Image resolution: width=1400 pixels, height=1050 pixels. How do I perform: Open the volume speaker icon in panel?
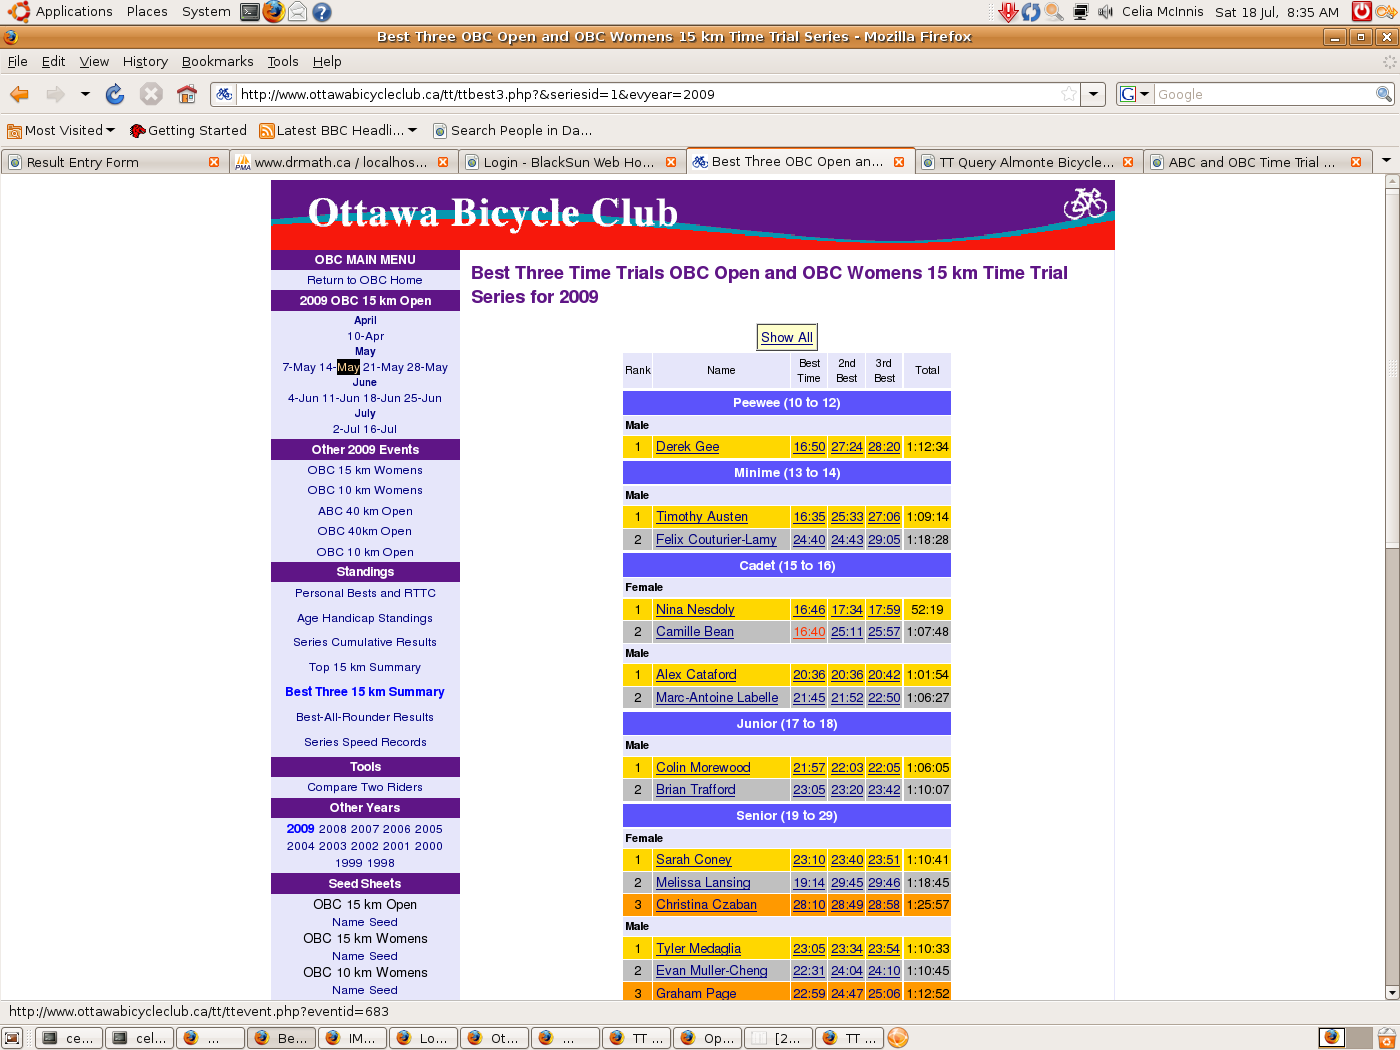click(1105, 12)
